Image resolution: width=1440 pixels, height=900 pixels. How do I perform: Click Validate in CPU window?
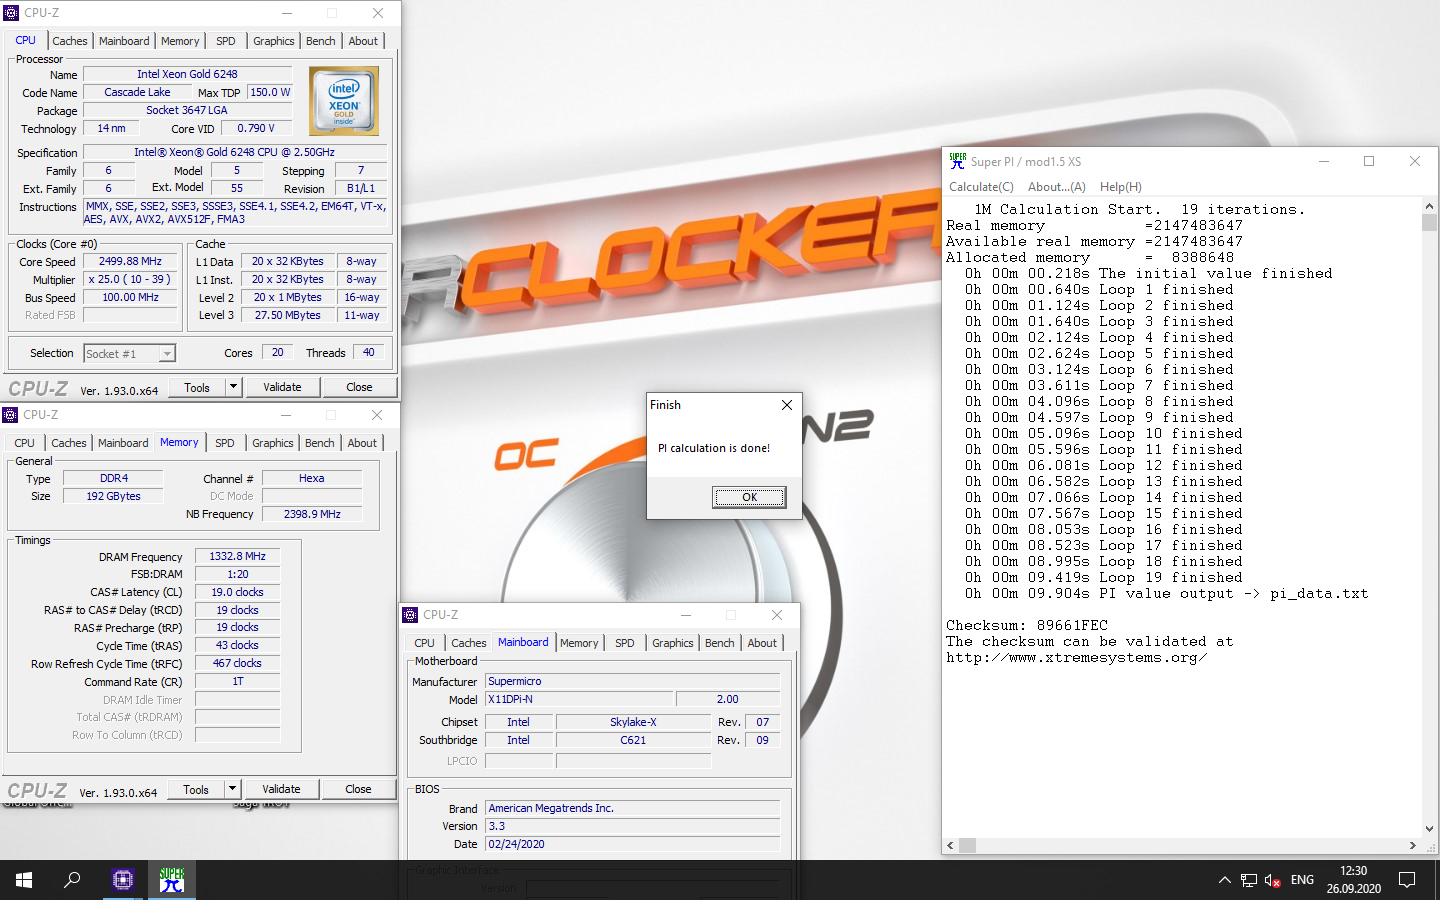282,387
